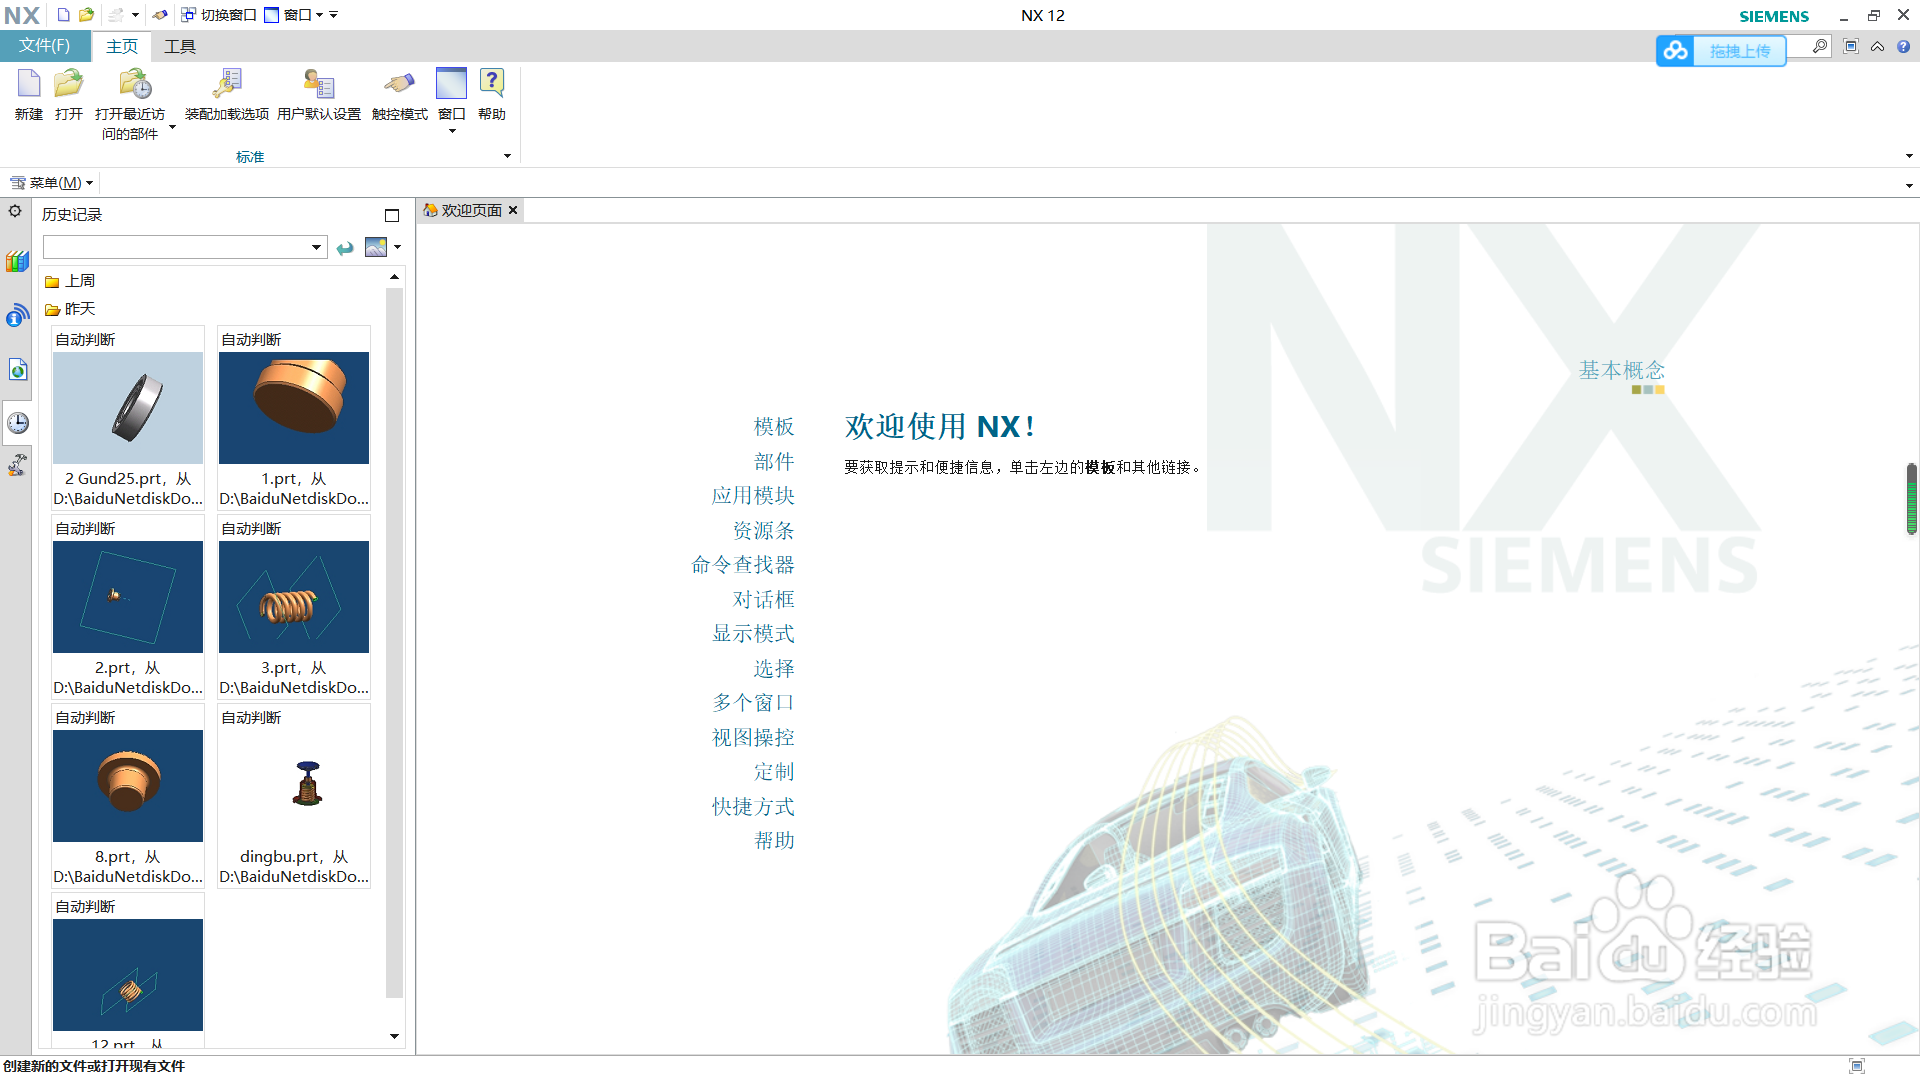Click the history refresh arrow icon

click(345, 248)
